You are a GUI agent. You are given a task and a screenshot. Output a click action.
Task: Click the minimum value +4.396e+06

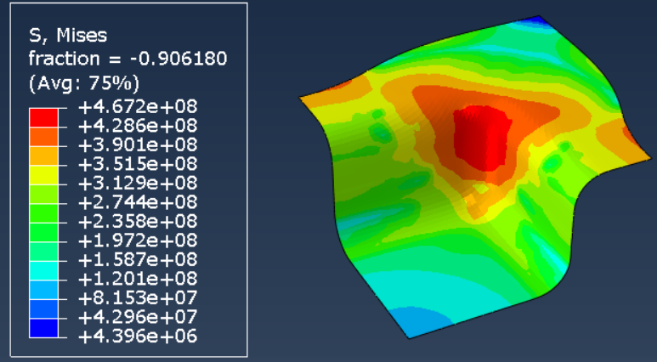[138, 336]
